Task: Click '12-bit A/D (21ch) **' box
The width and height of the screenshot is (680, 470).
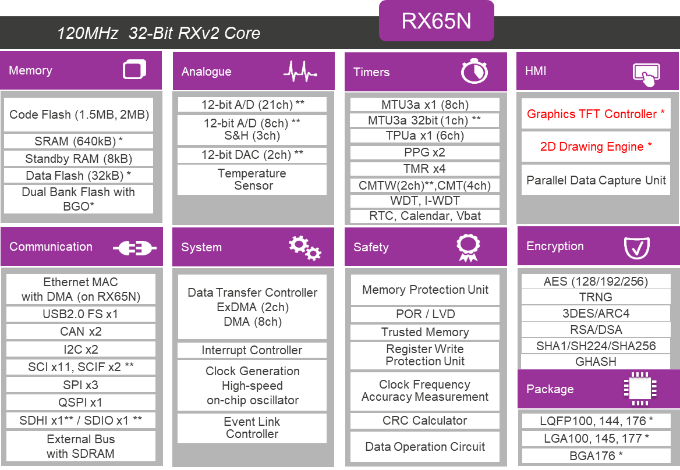Action: [252, 105]
